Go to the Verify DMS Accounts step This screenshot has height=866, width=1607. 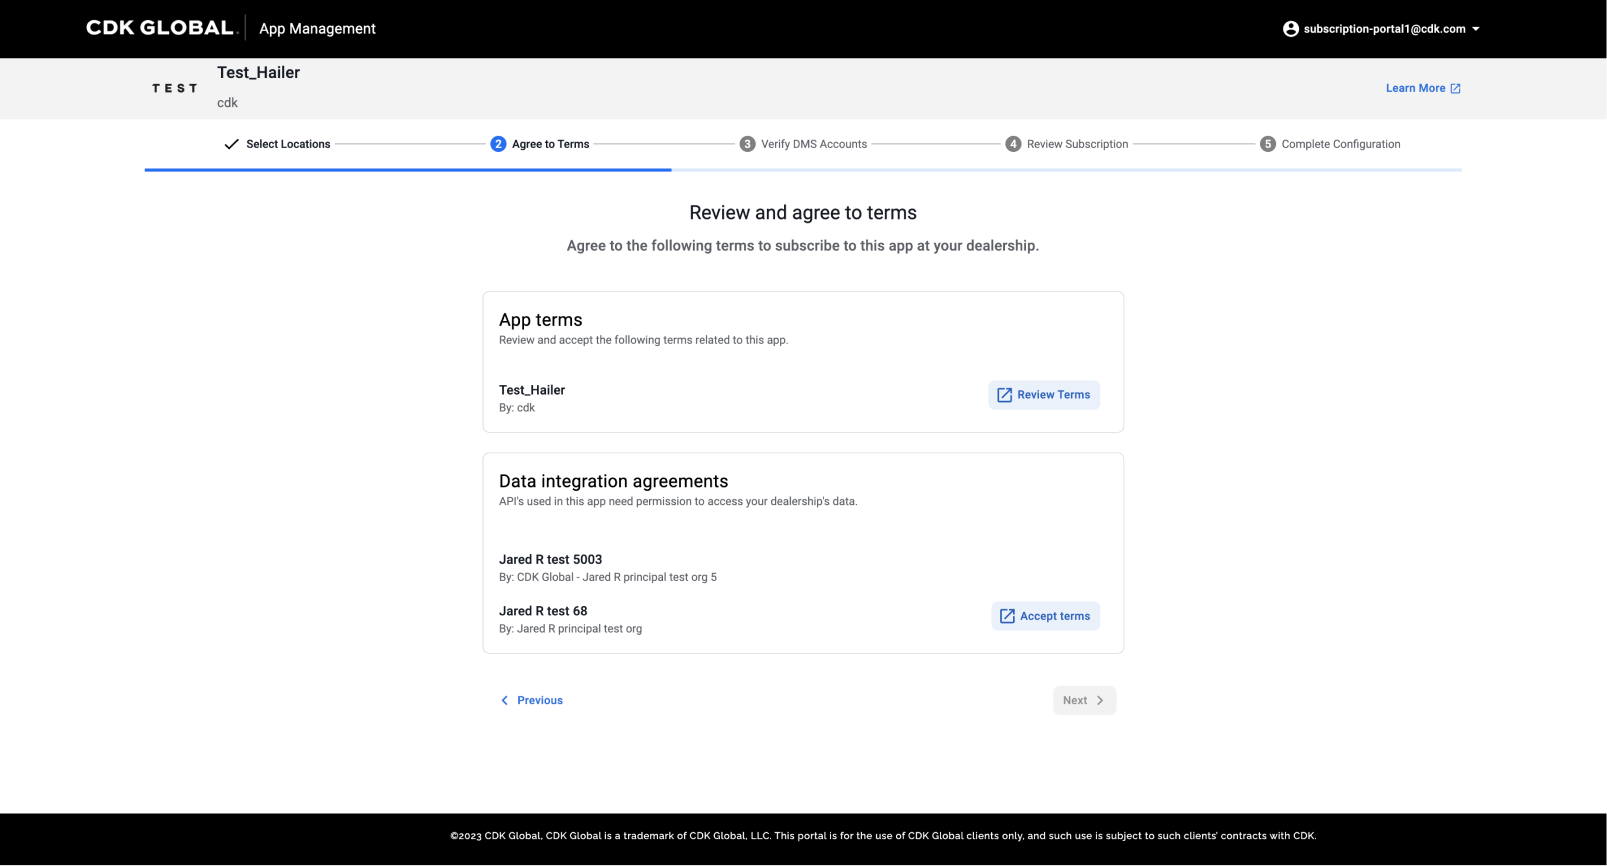tap(814, 144)
